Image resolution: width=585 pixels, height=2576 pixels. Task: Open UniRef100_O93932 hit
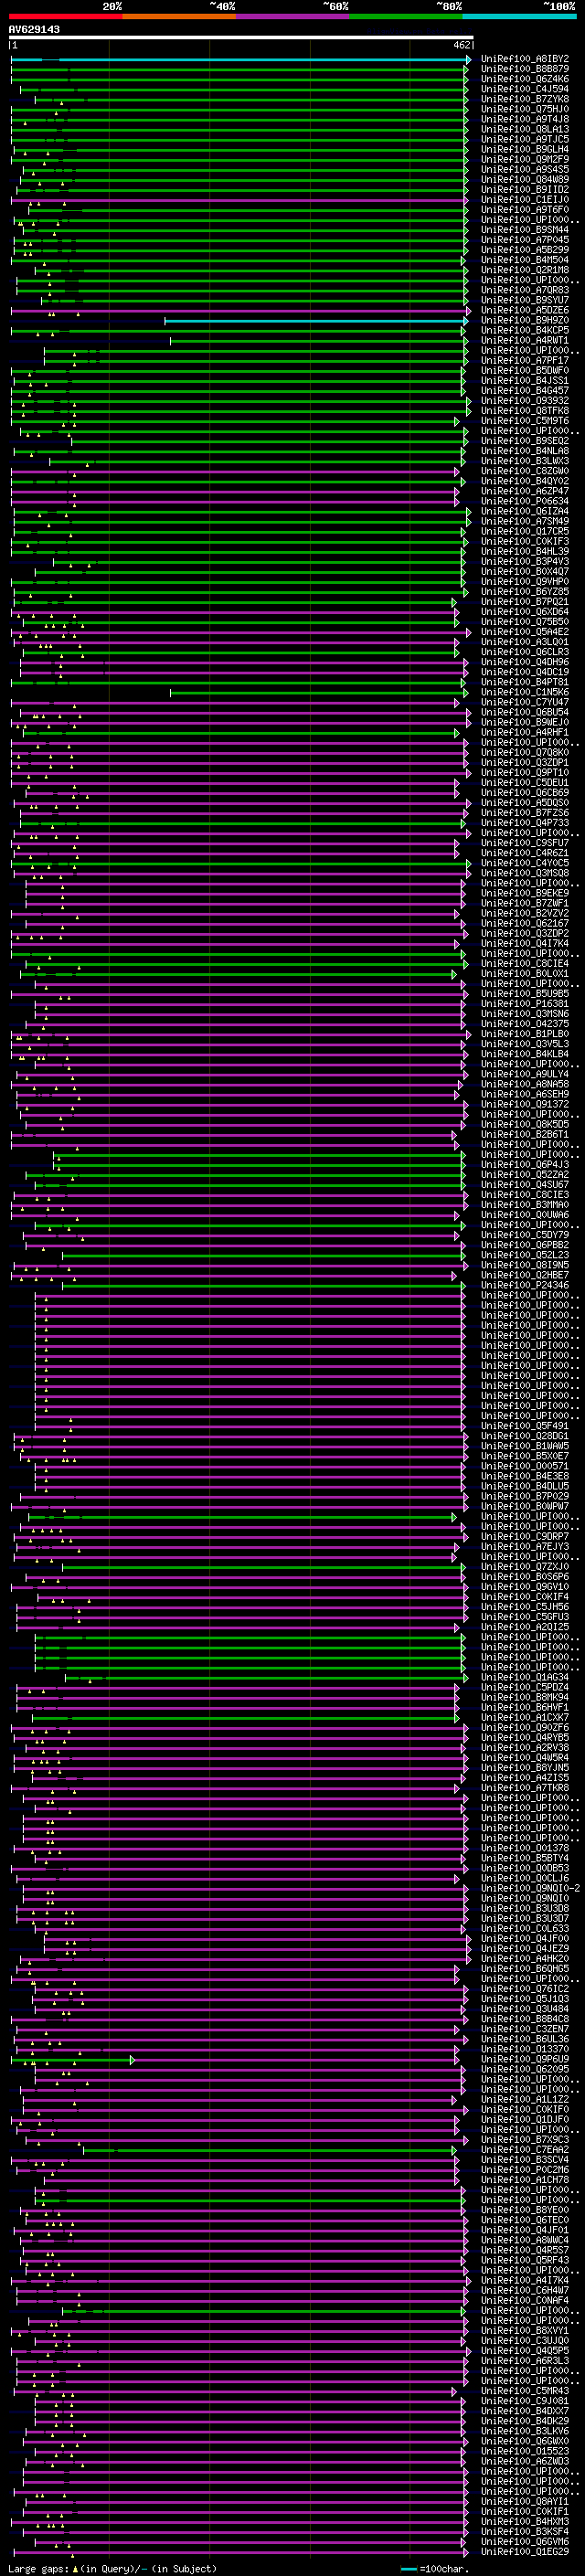point(525,400)
